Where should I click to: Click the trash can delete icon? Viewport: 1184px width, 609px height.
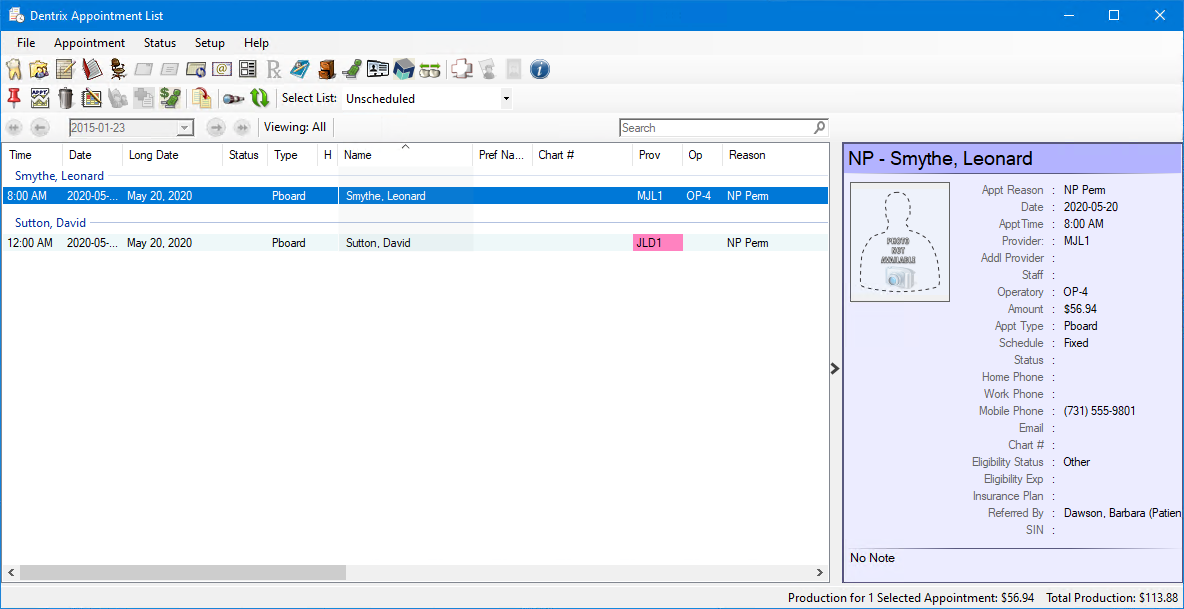click(x=66, y=98)
